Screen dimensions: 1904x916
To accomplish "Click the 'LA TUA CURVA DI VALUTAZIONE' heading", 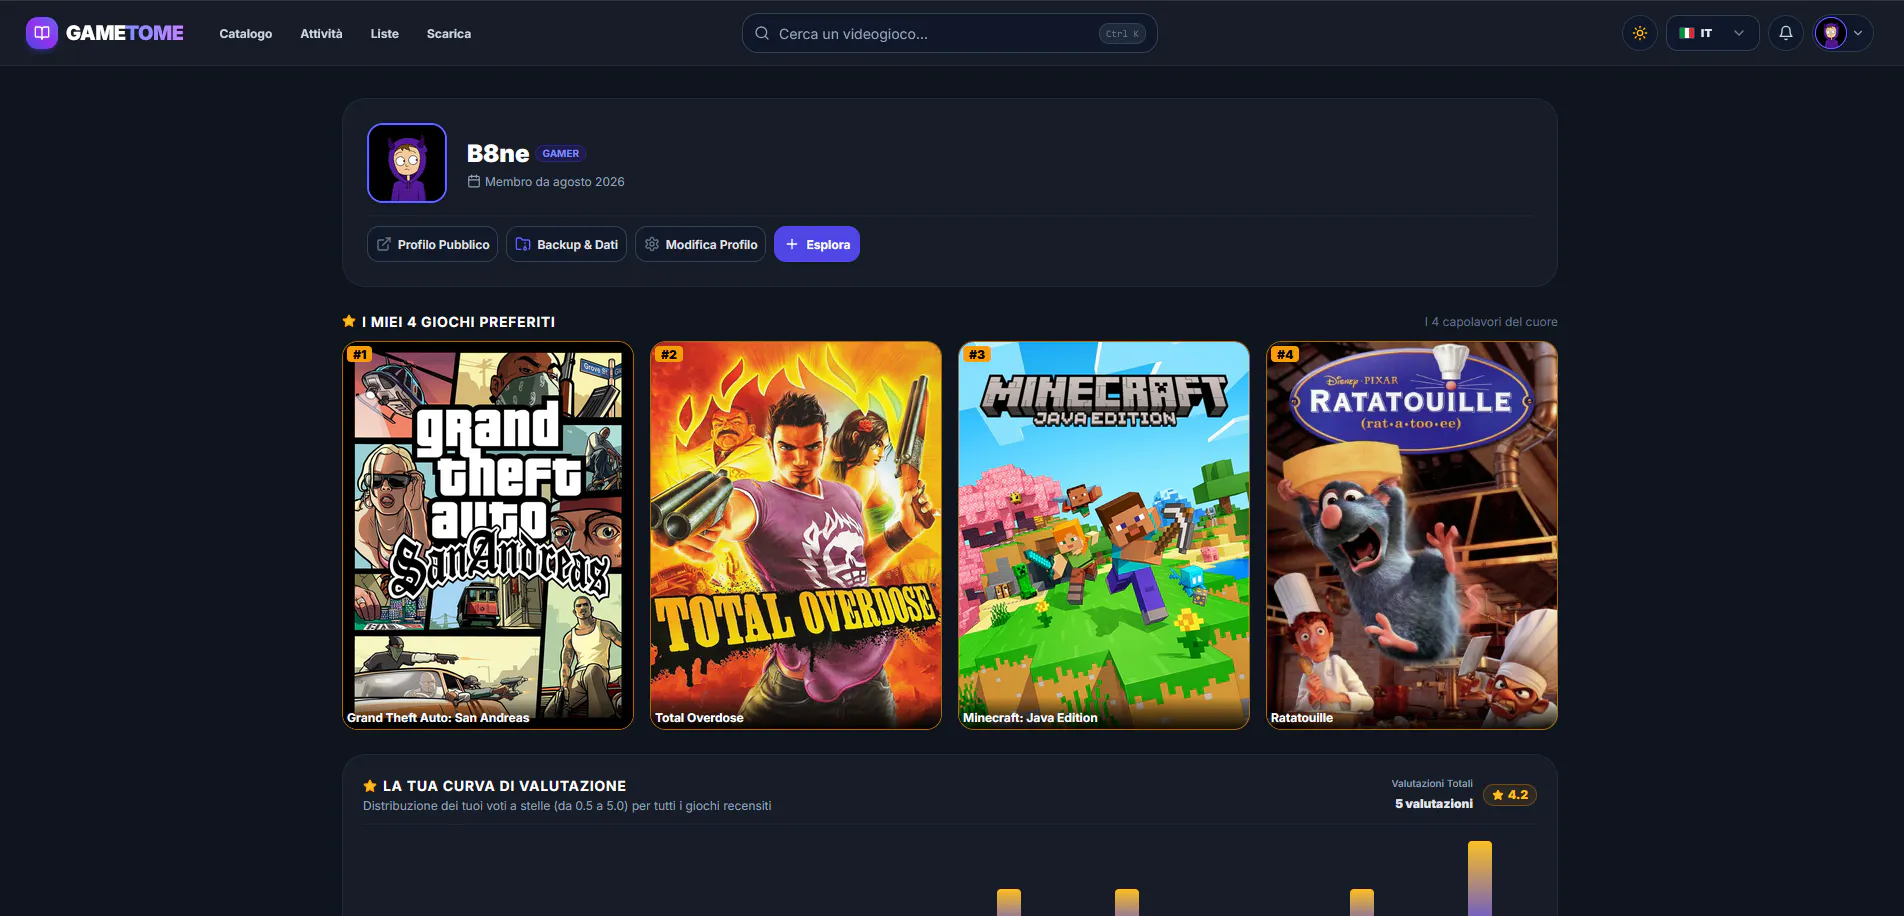I will coord(504,786).
